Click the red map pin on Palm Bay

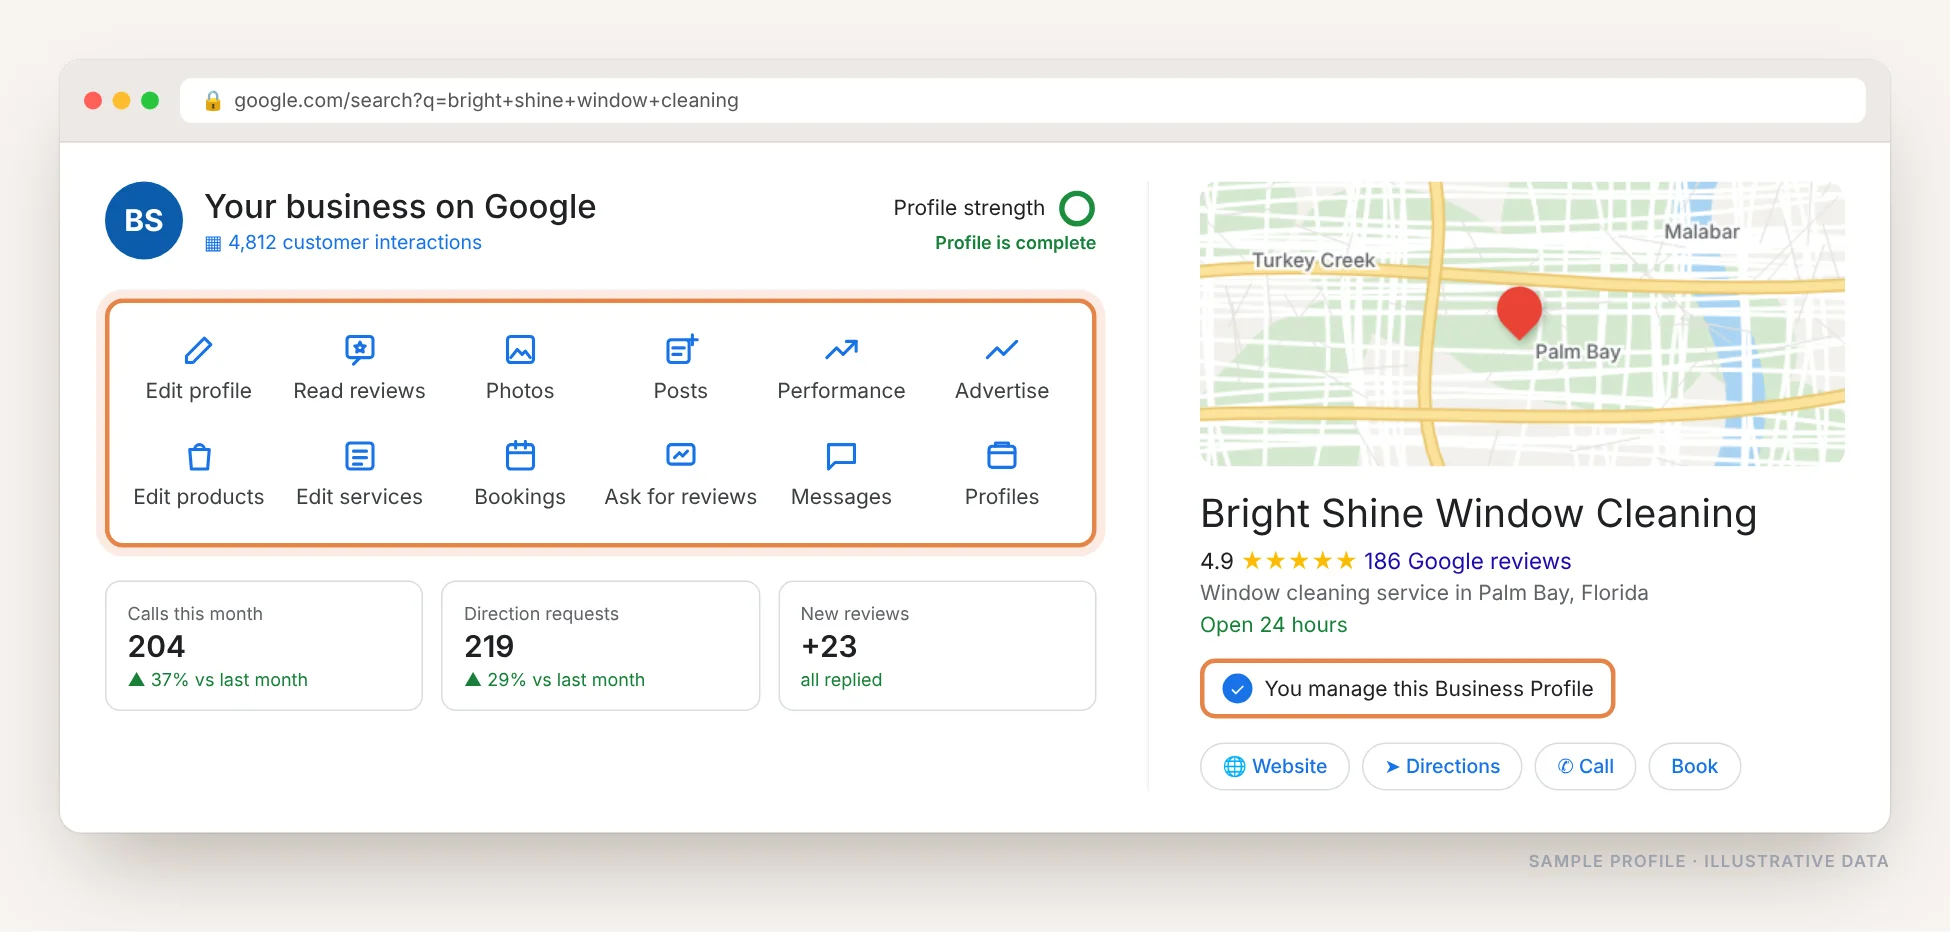pos(1519,311)
